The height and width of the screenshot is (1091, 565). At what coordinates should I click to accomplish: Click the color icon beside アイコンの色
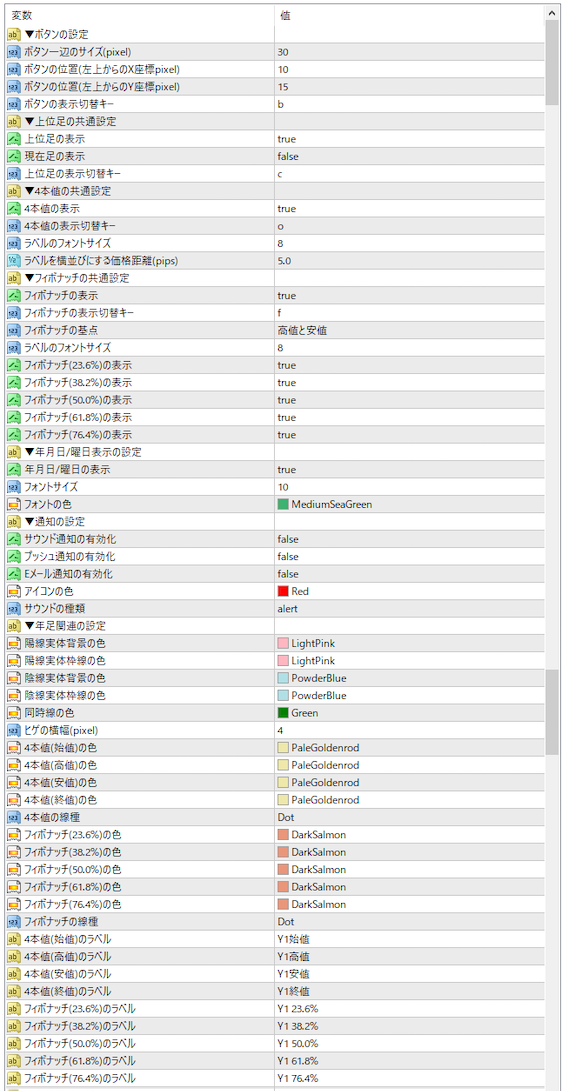click(14, 591)
